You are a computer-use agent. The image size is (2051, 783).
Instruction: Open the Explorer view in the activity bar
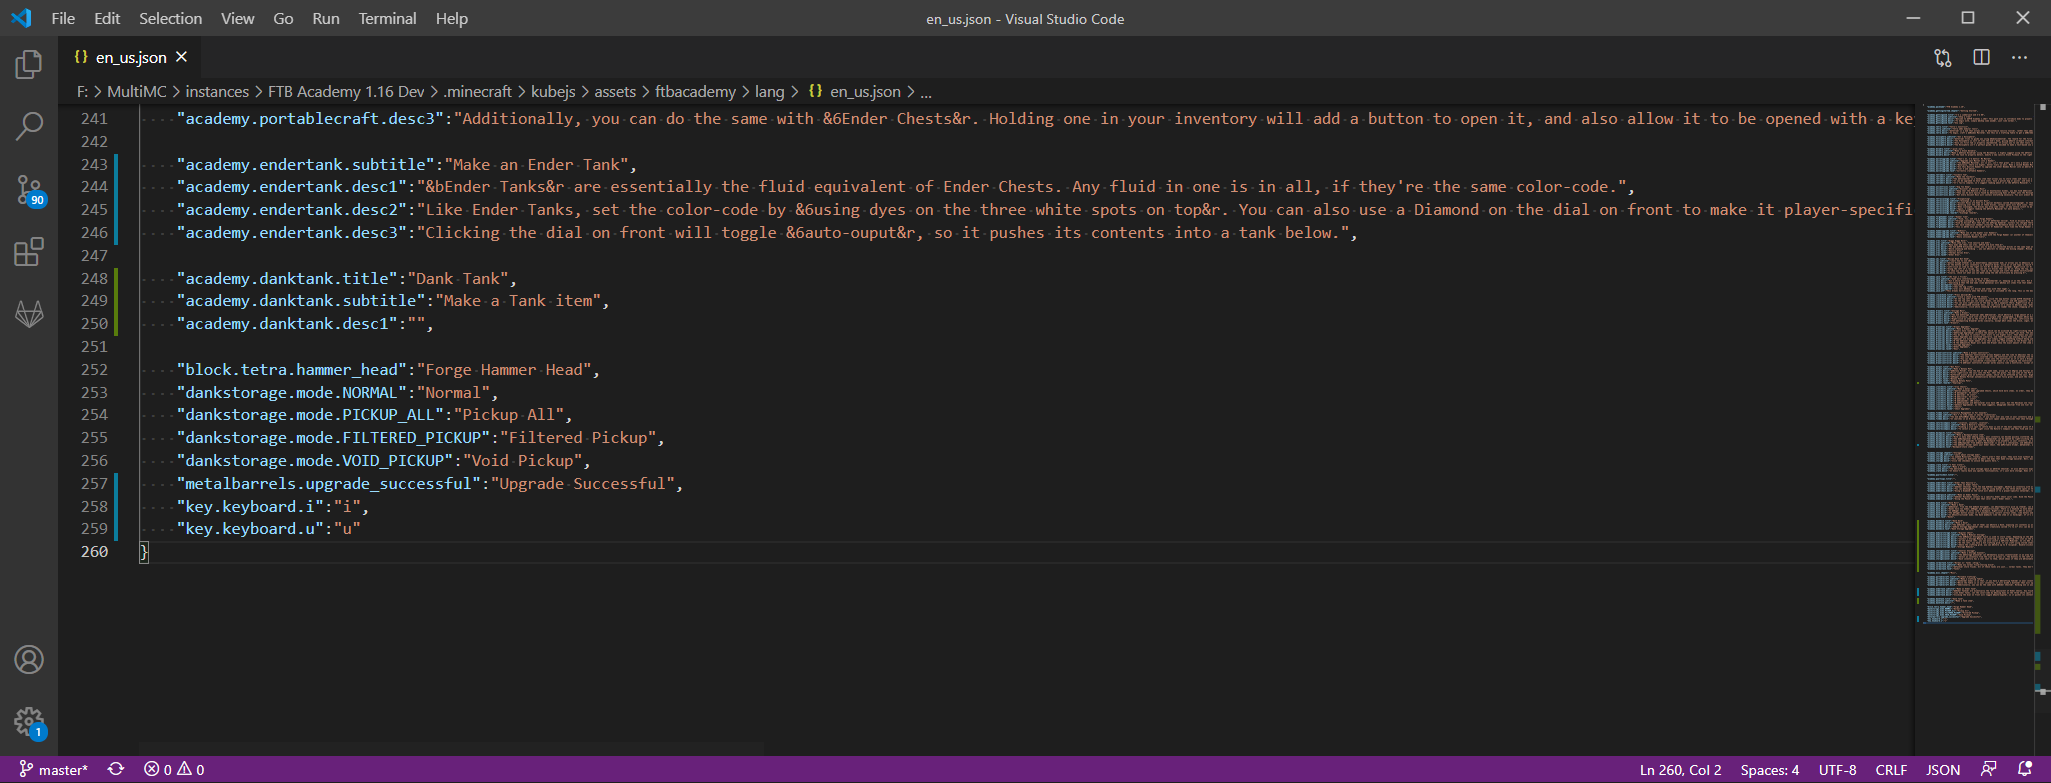click(x=29, y=65)
